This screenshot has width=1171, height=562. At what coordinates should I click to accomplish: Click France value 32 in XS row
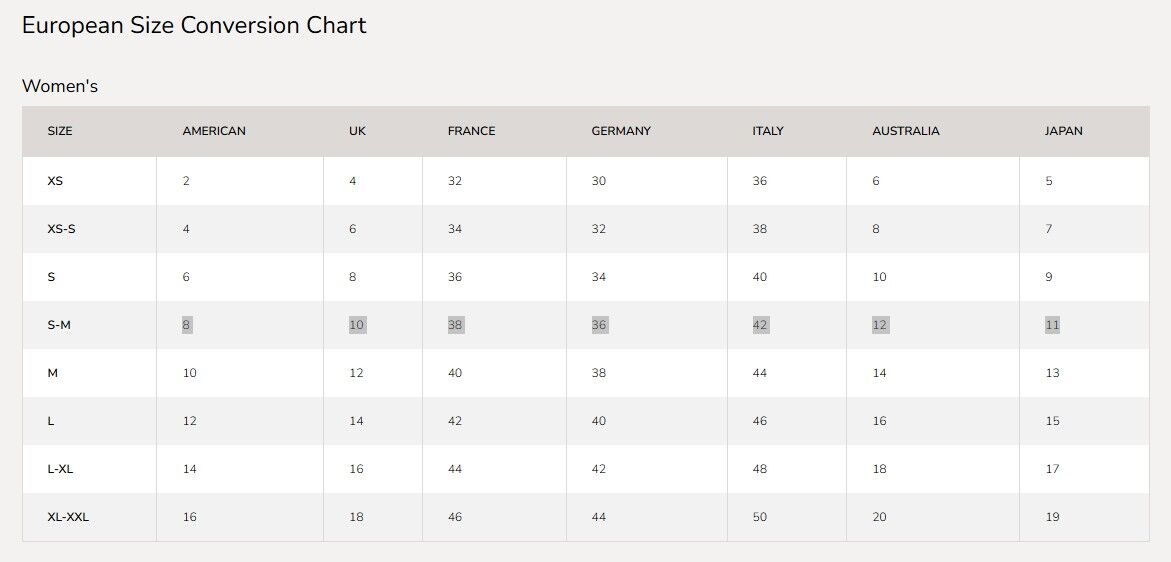[x=455, y=181]
